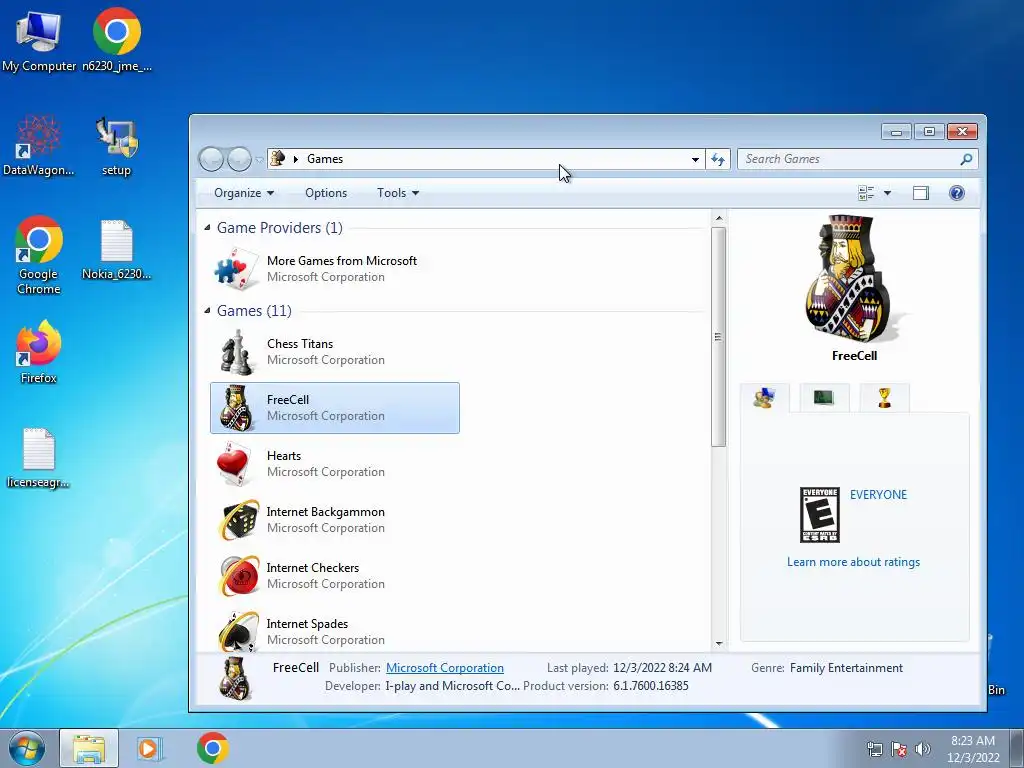Select the Internet Spades icon

238,632
